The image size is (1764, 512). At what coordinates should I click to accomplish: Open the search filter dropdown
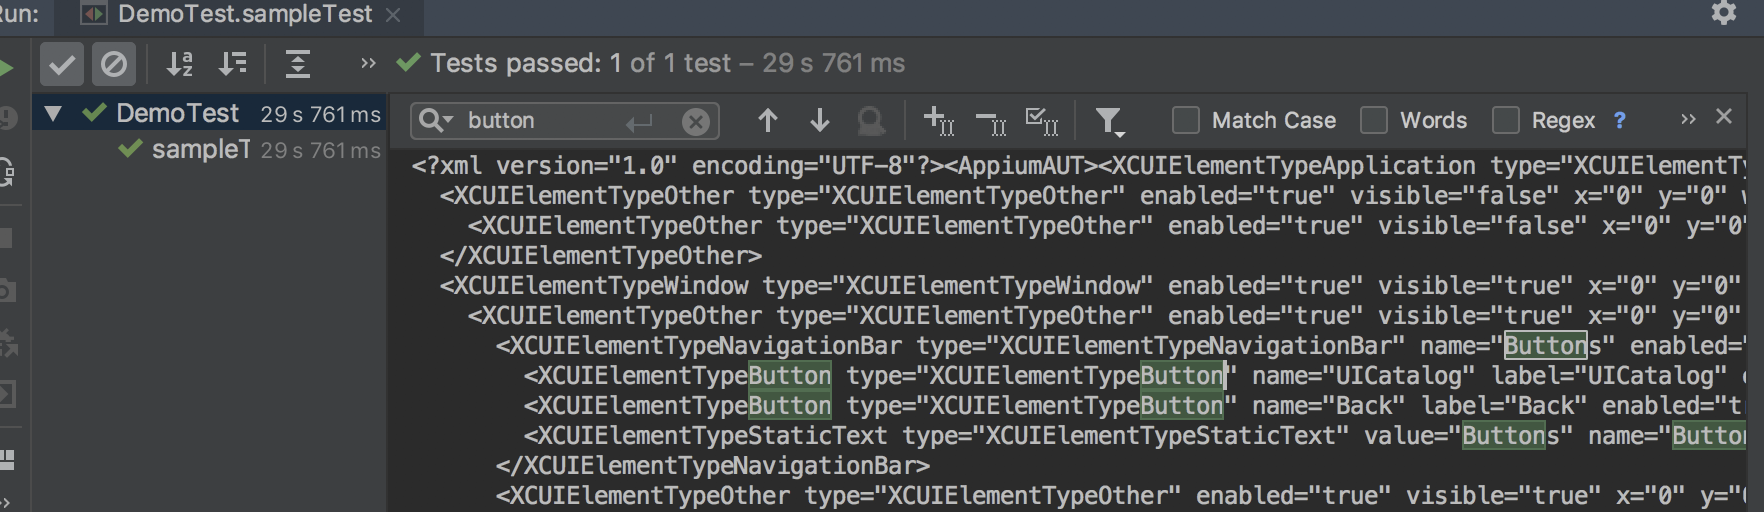[x=1109, y=122]
